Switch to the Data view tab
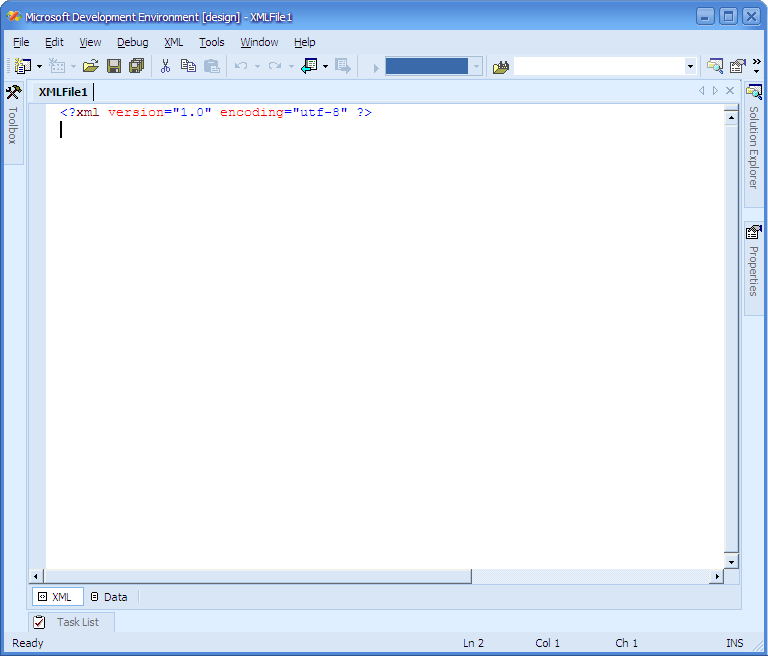The image size is (768, 656). (109, 597)
